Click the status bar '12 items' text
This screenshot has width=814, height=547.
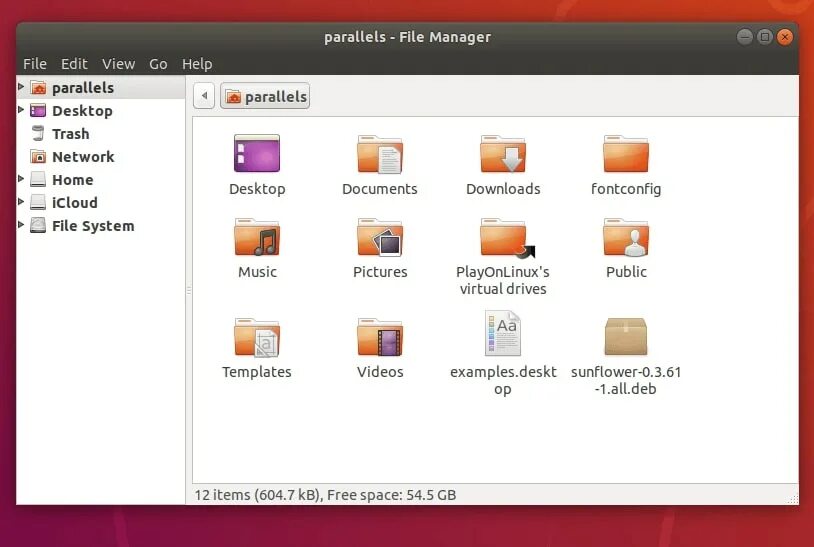click(223, 495)
